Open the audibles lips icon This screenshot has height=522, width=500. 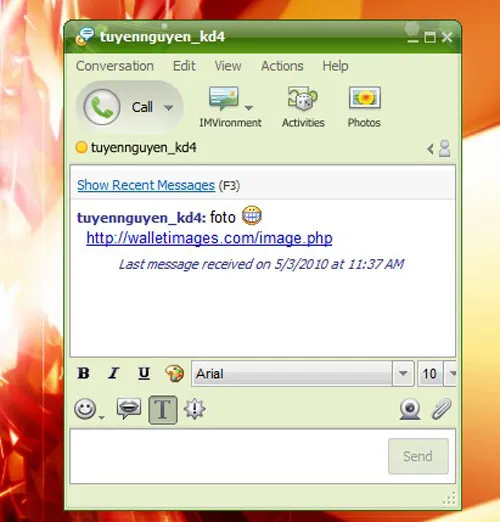(x=129, y=408)
